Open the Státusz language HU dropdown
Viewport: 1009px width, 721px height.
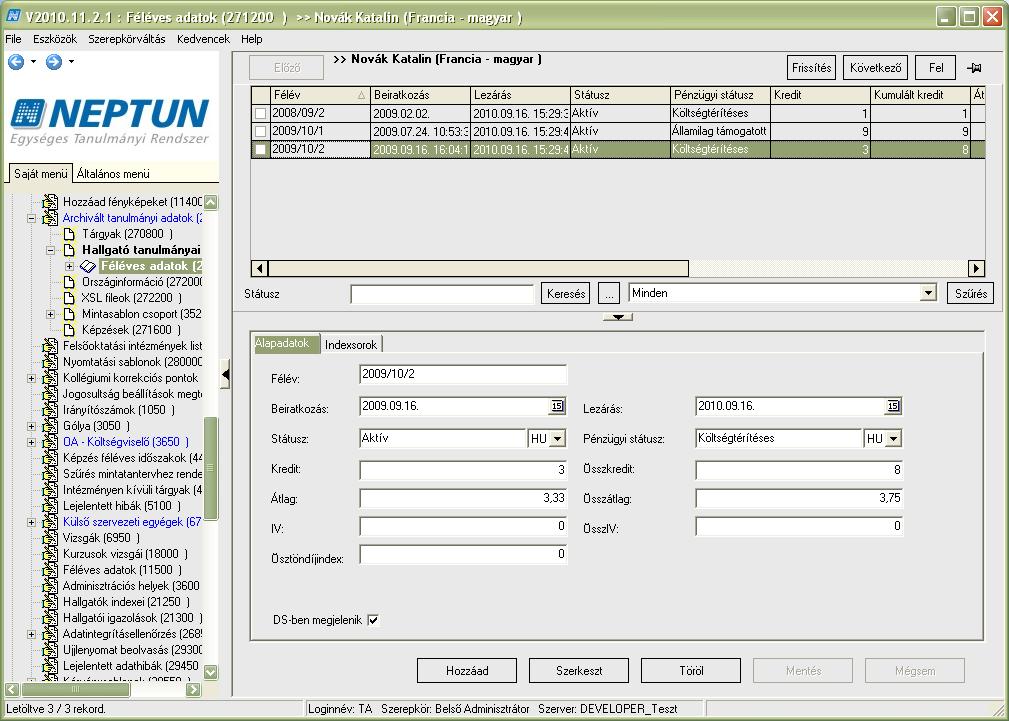click(x=557, y=438)
